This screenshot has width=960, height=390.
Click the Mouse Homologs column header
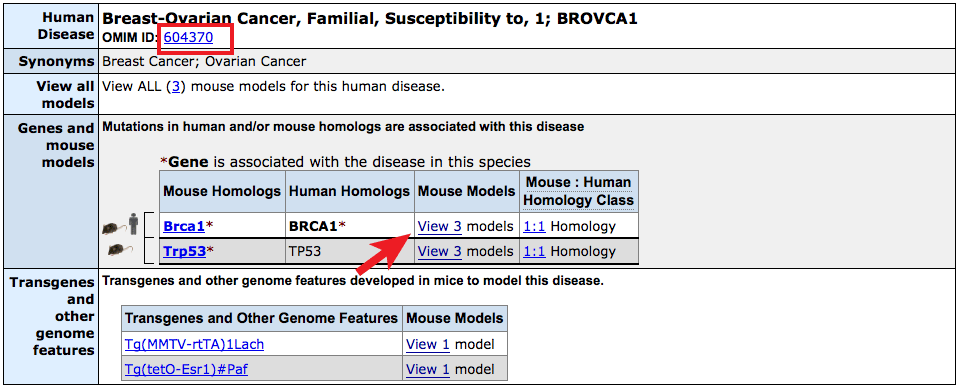coord(222,191)
